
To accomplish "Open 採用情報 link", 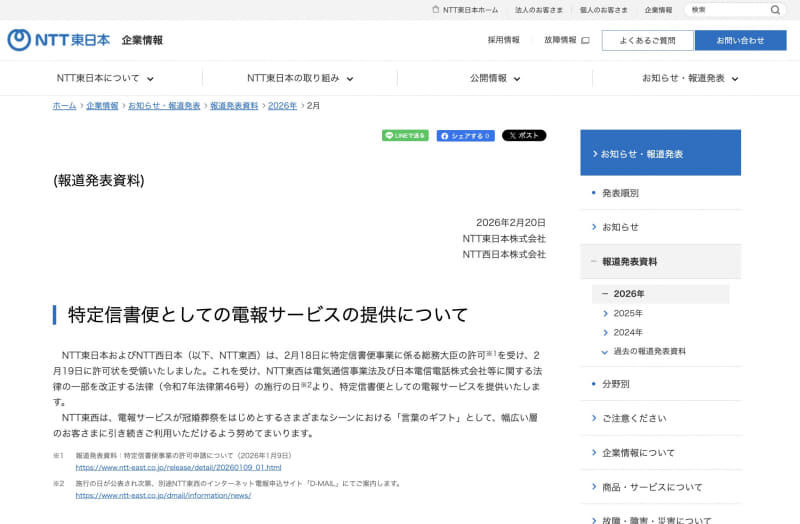I will tap(503, 40).
